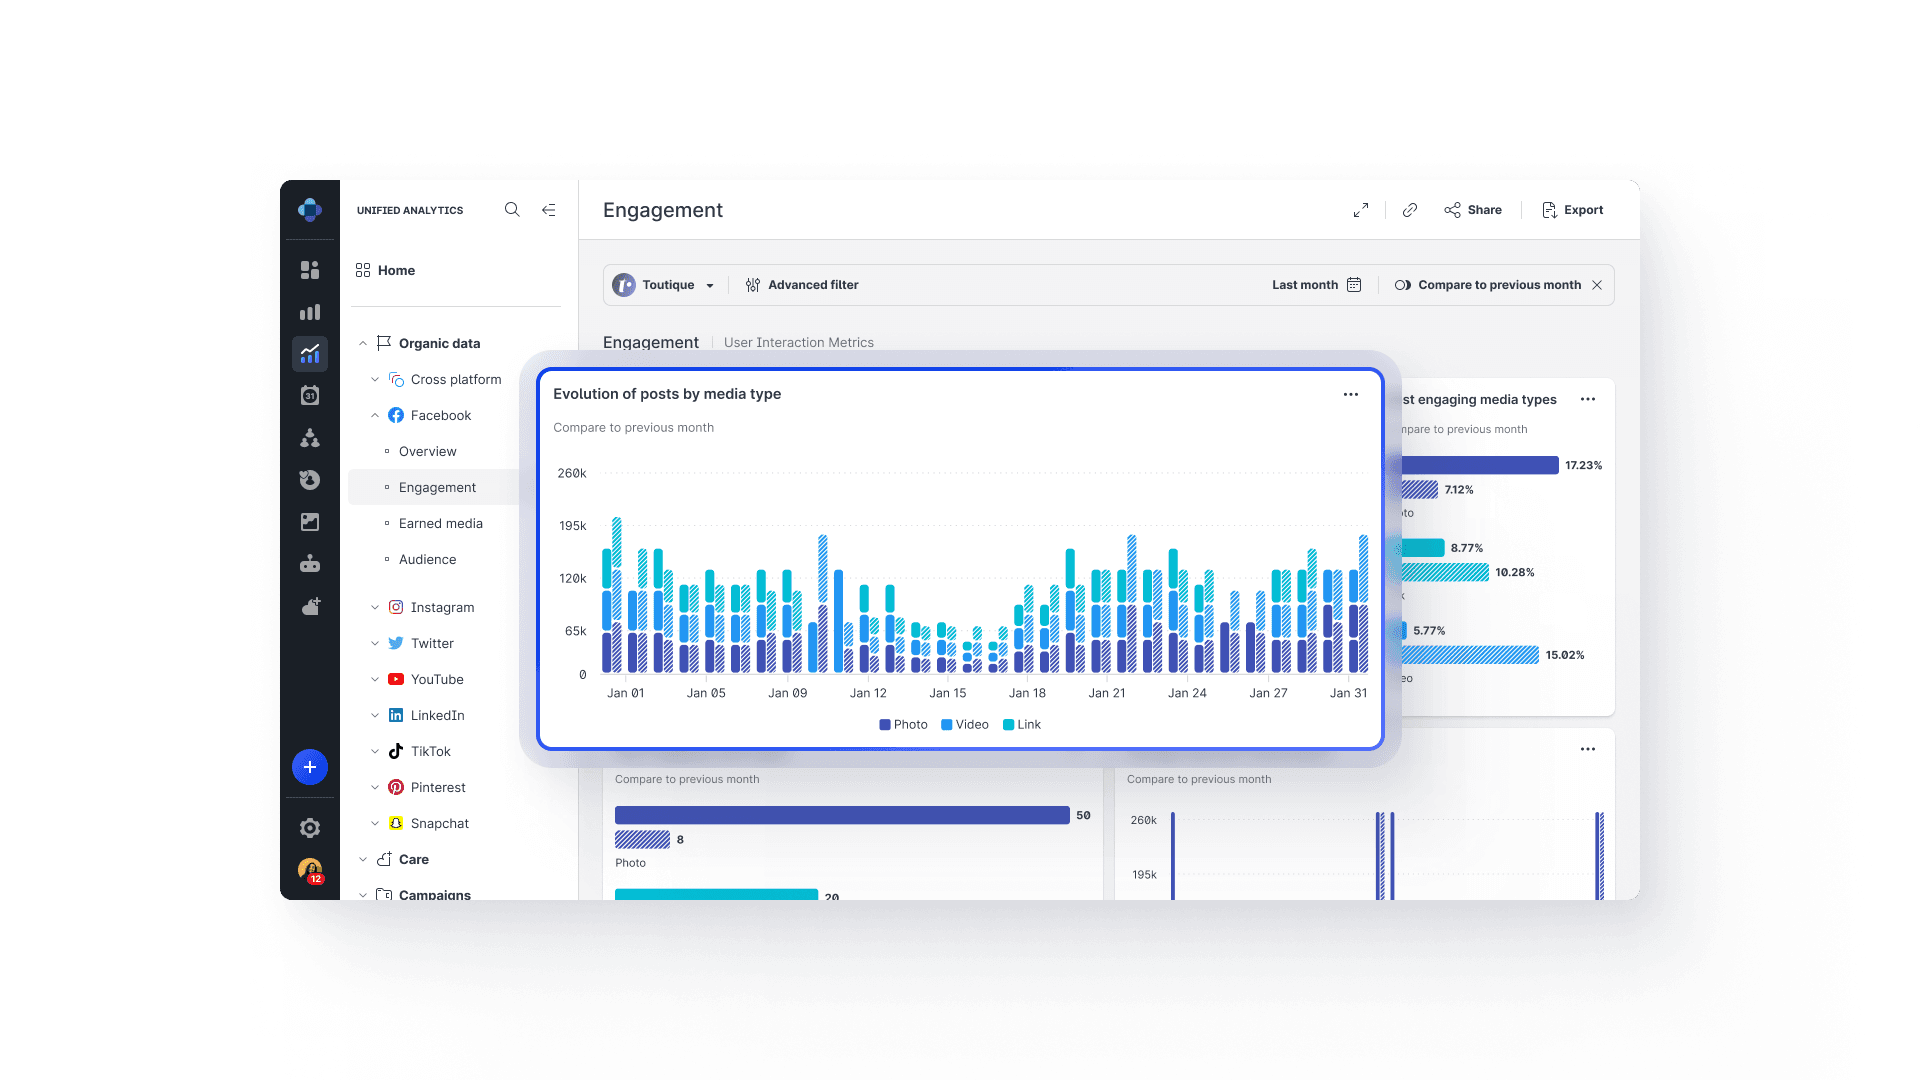The width and height of the screenshot is (1920, 1080).
Task: Open Advanced filter
Action: click(802, 285)
